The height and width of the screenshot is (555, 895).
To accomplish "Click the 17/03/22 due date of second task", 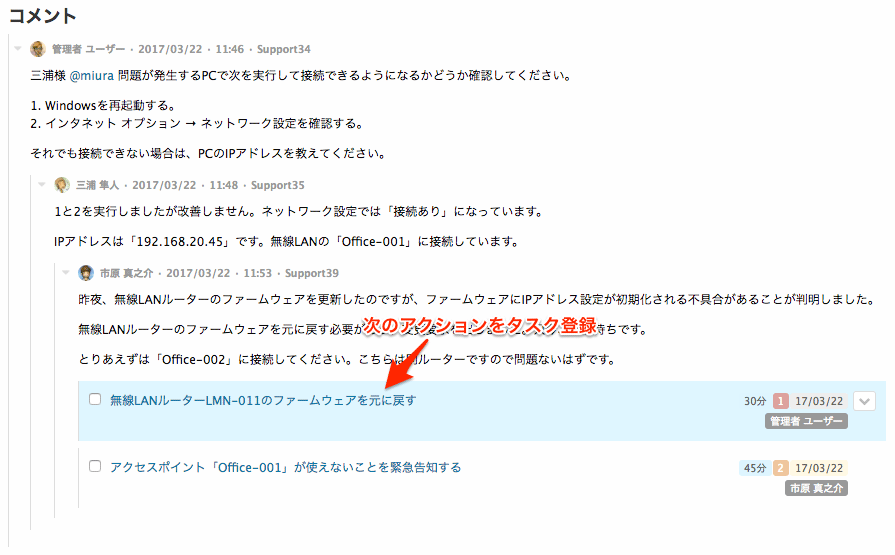I will click(x=819, y=468).
